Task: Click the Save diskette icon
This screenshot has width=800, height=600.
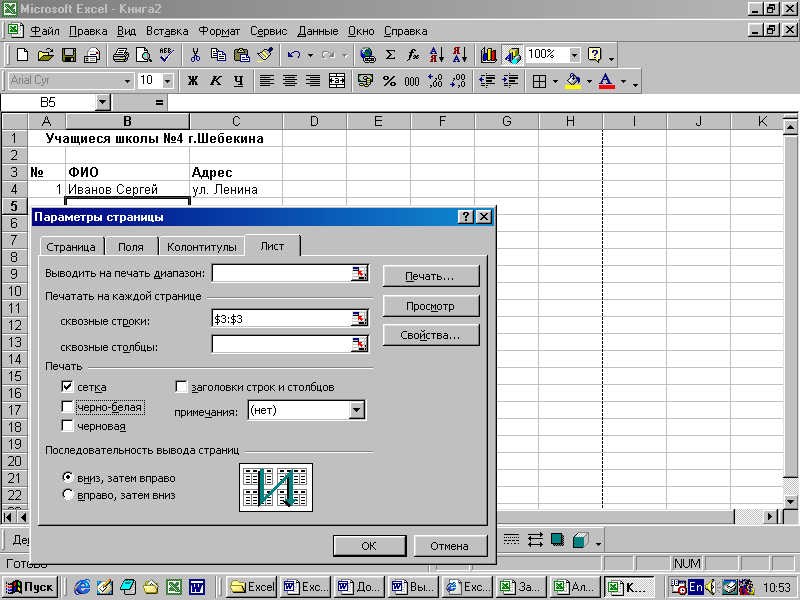Action: 69,55
